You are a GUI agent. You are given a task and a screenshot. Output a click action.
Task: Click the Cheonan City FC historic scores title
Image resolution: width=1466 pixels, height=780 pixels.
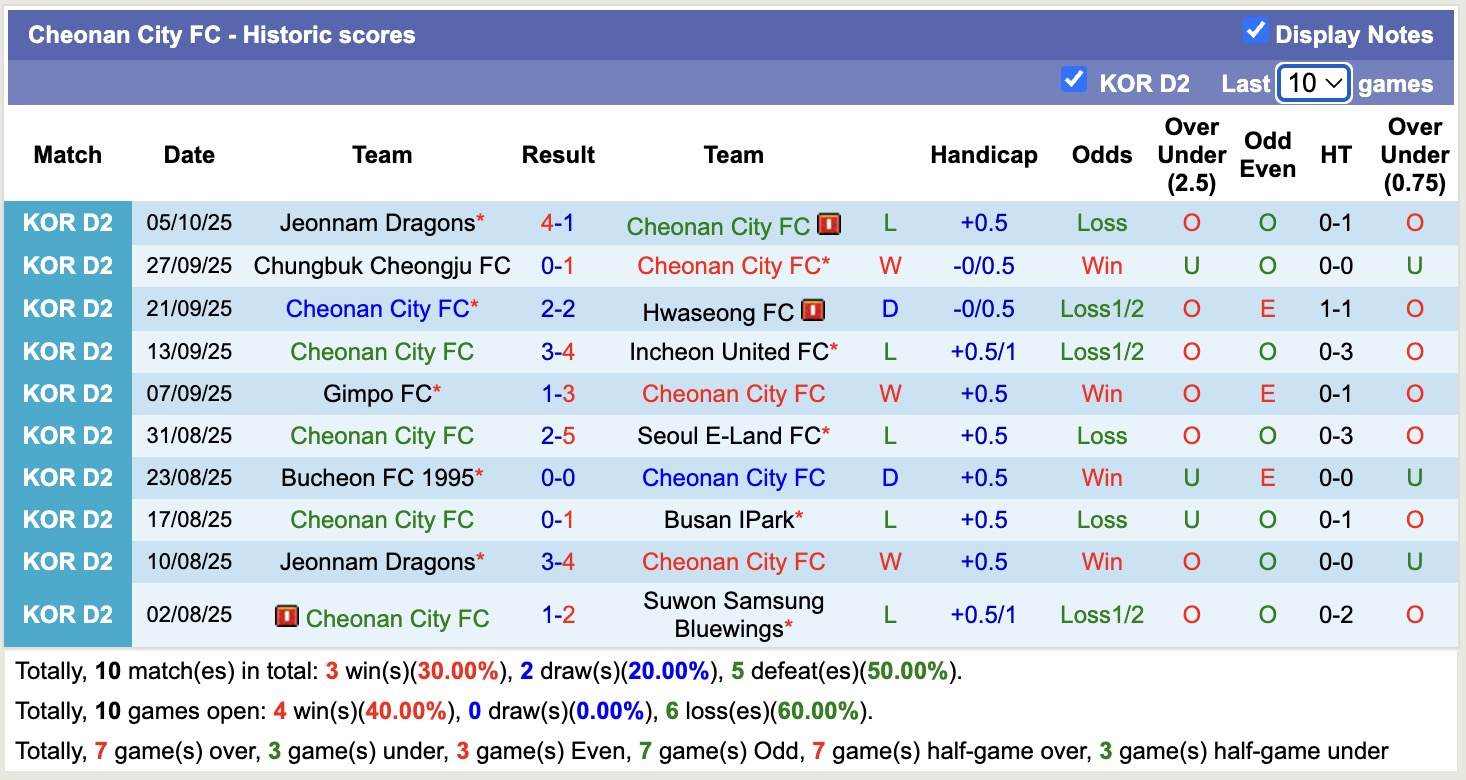click(222, 33)
